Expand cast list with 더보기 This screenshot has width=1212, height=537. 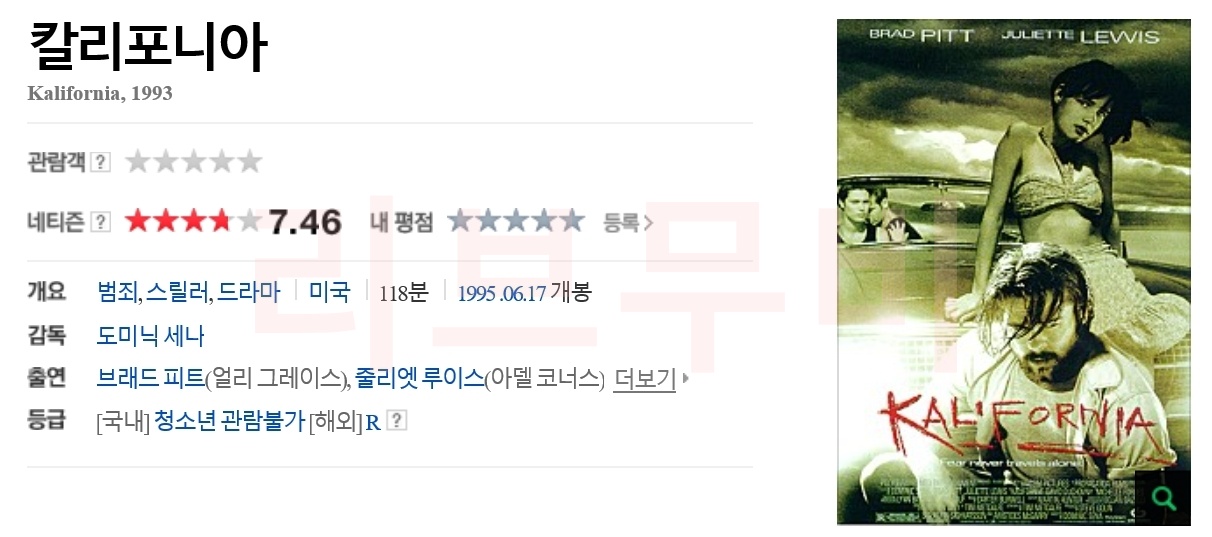click(x=645, y=380)
